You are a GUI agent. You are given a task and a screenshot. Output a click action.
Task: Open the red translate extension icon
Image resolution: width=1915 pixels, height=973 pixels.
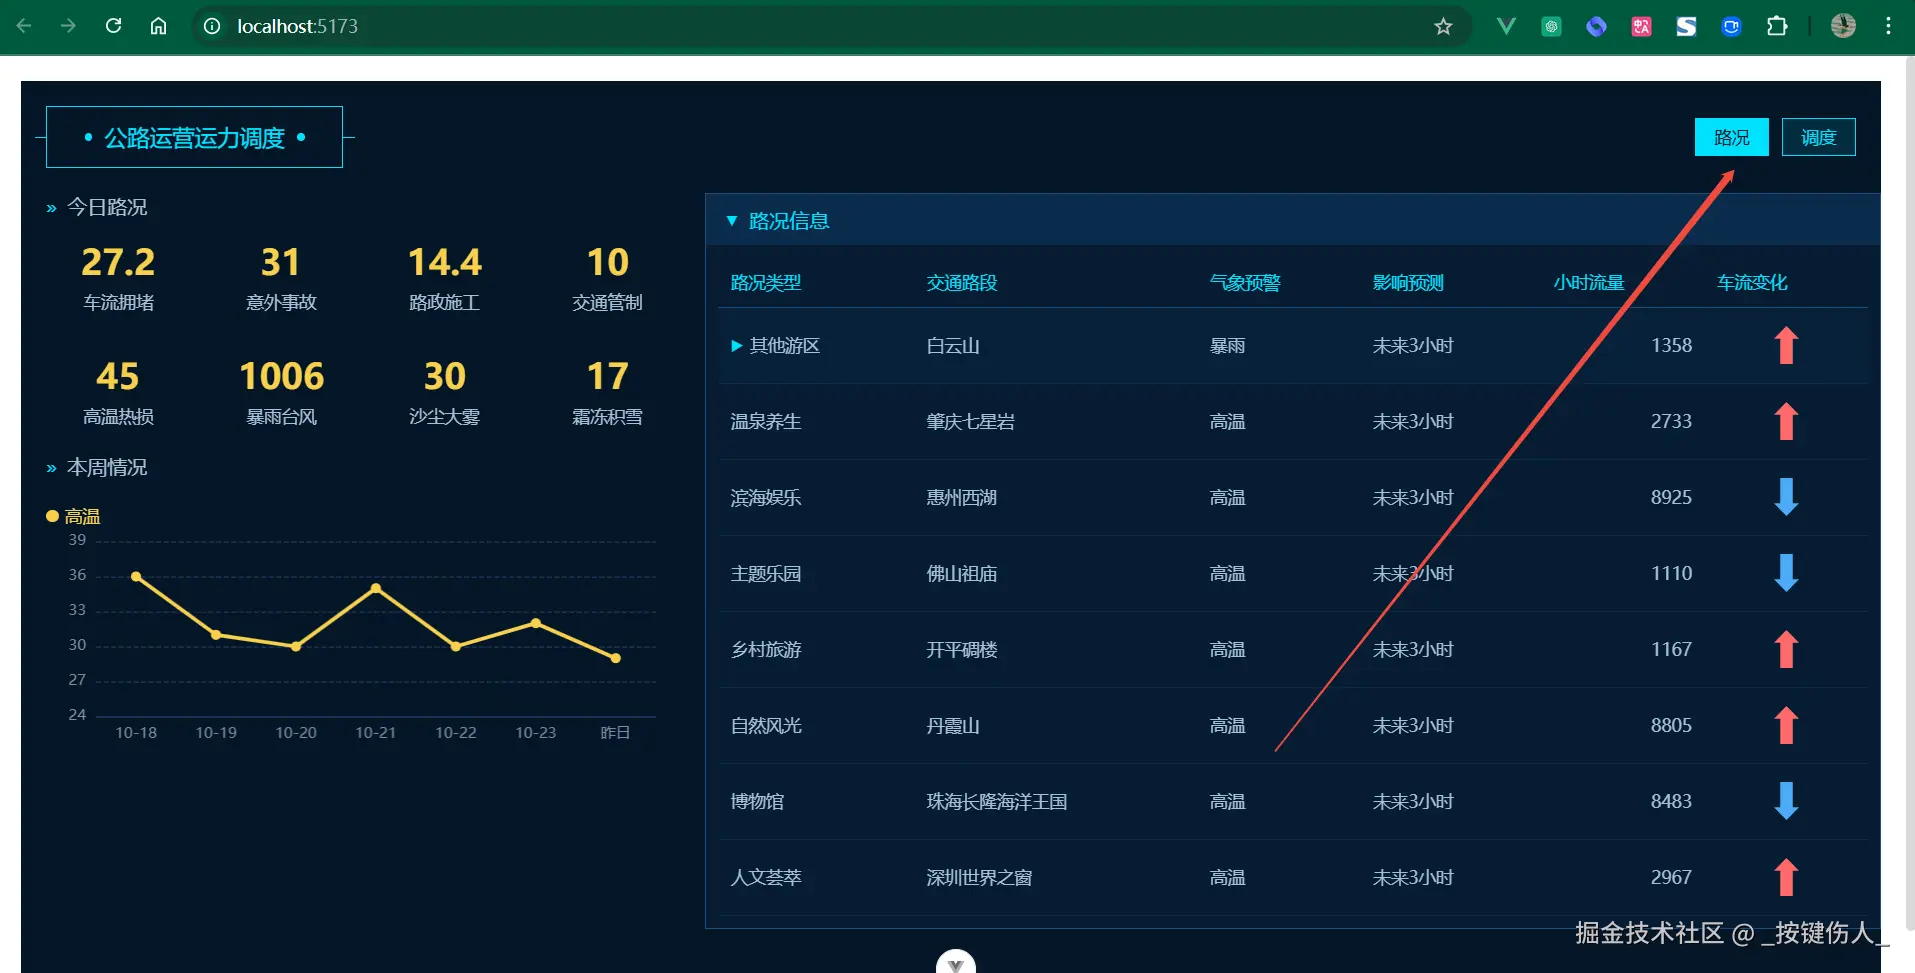tap(1641, 26)
